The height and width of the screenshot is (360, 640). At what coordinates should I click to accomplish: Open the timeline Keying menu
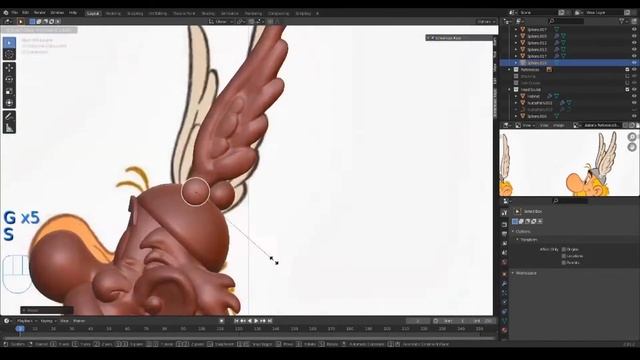tap(48, 321)
